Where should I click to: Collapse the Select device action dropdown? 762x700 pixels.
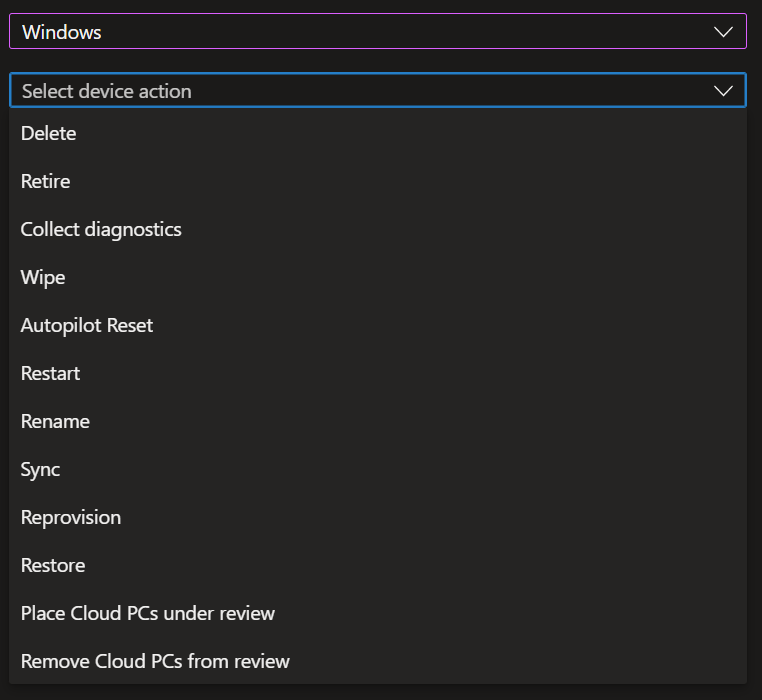point(378,90)
